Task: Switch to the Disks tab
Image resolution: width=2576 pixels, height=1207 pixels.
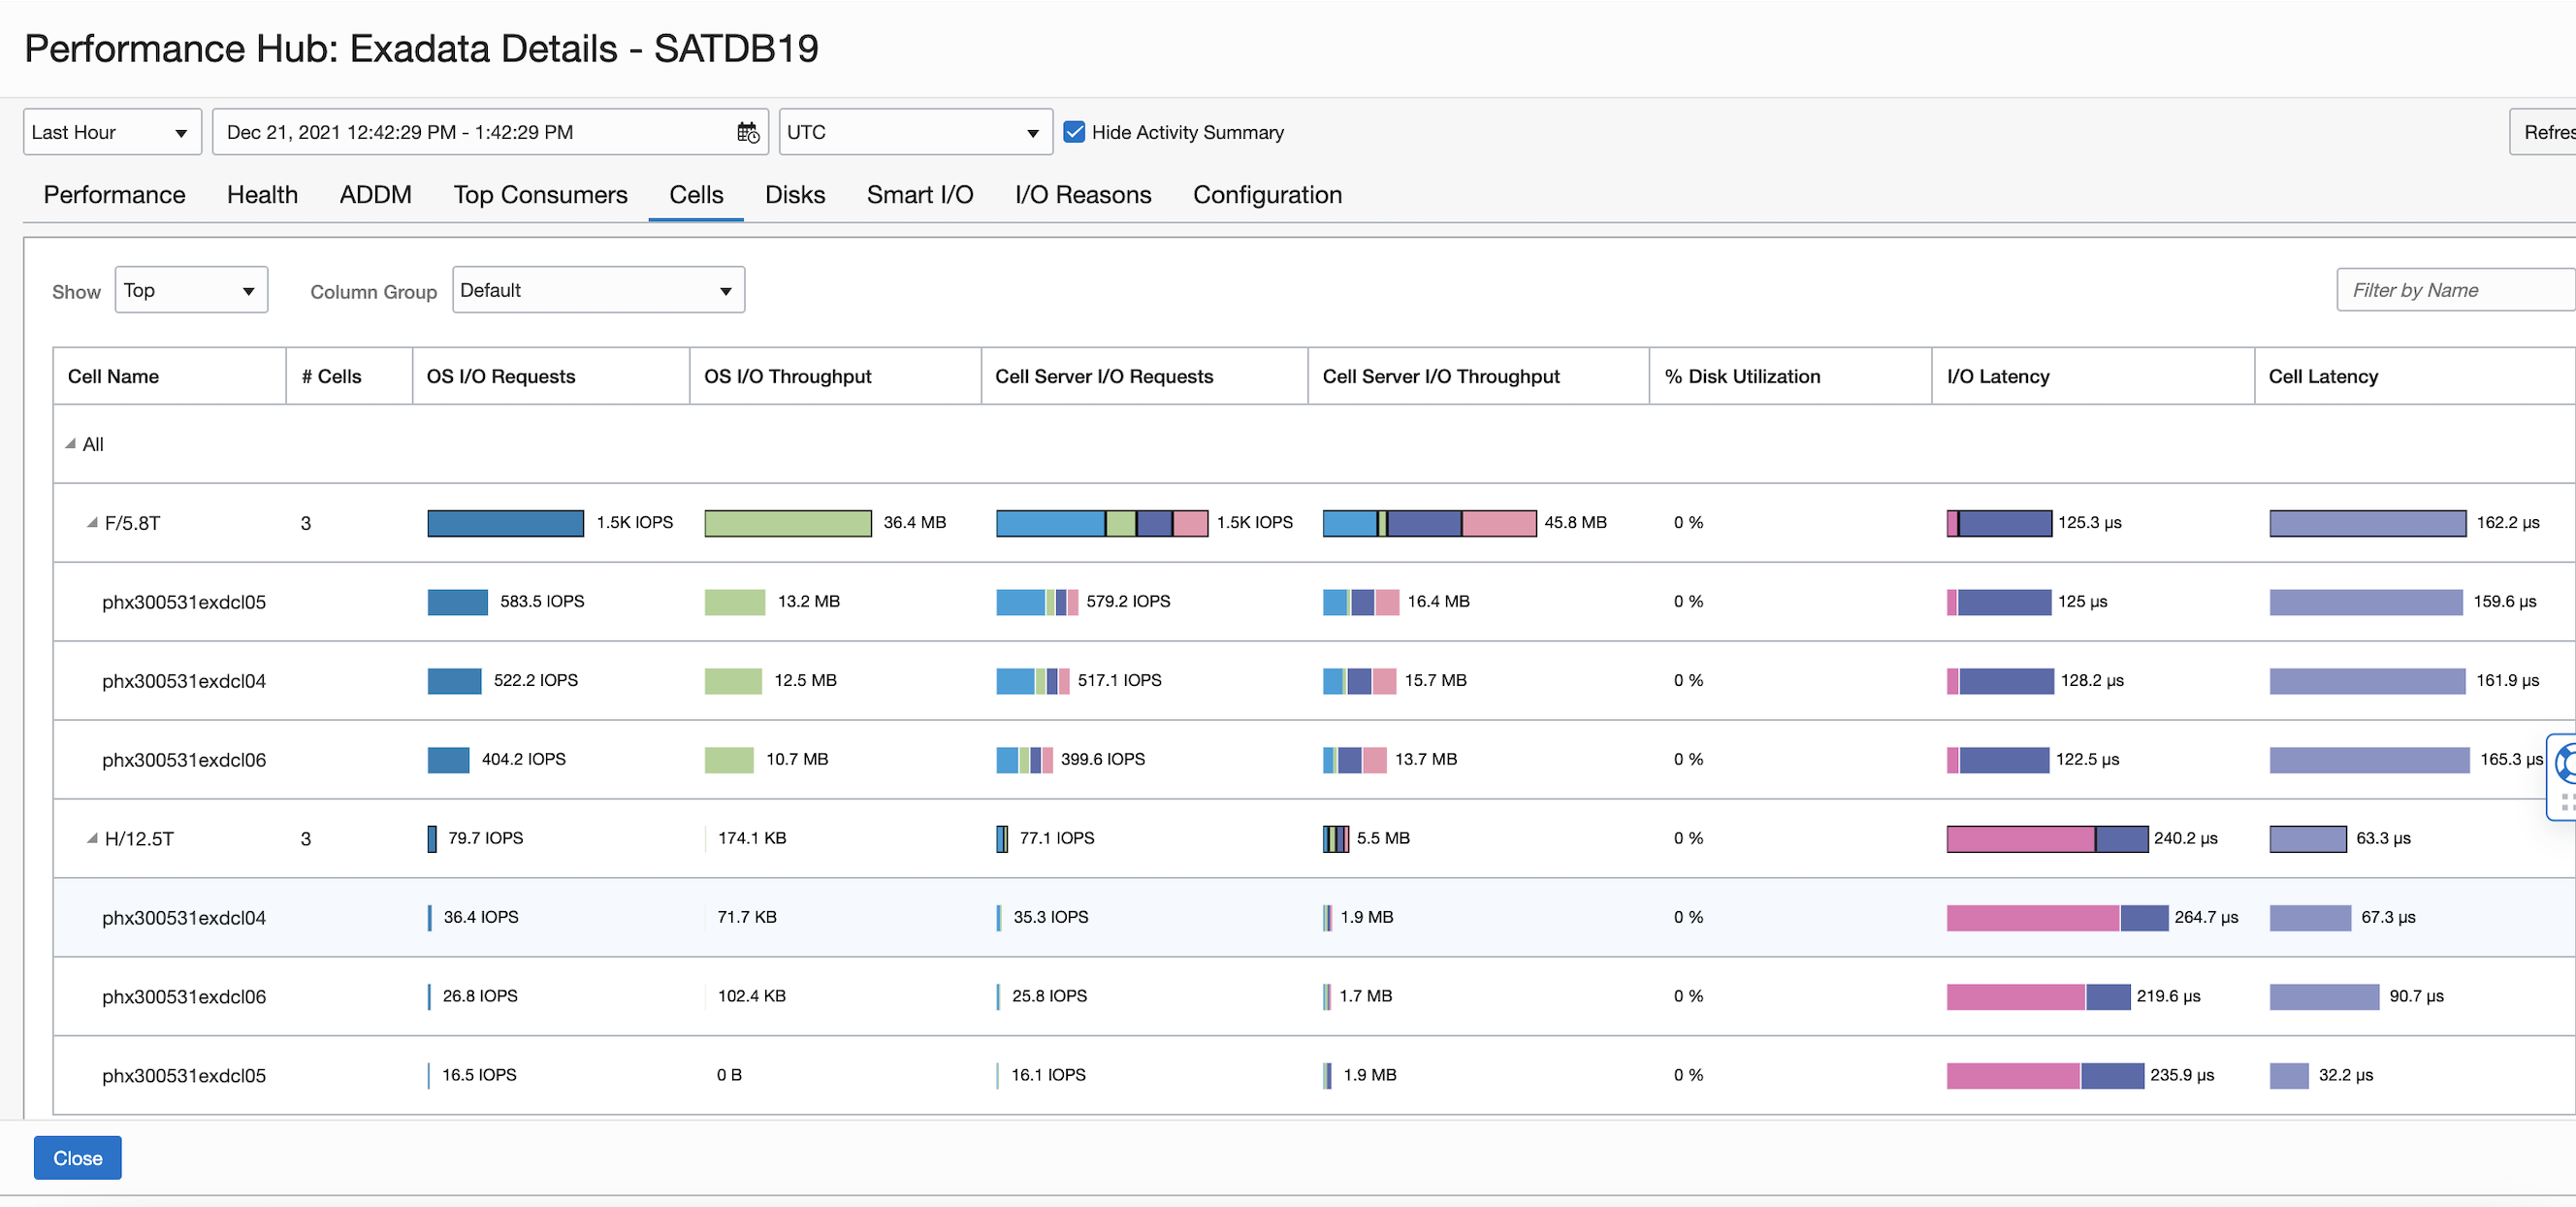Action: (x=794, y=195)
